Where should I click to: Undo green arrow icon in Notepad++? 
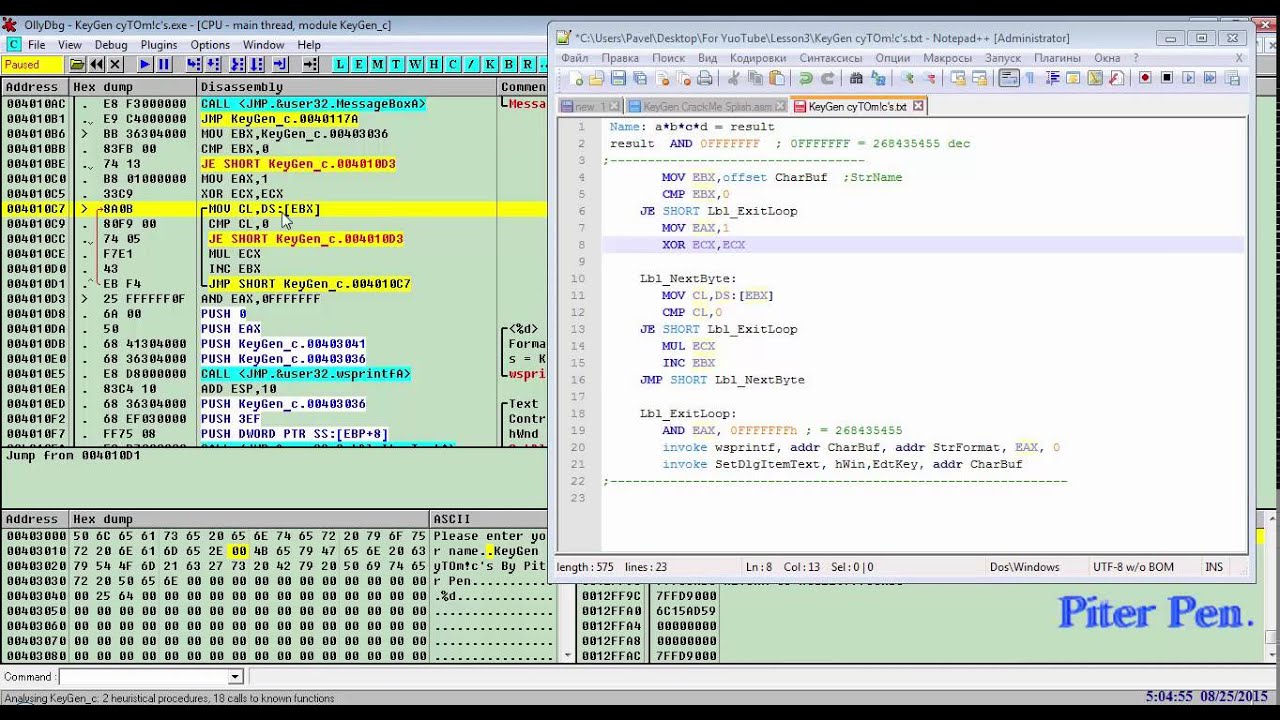(x=806, y=78)
